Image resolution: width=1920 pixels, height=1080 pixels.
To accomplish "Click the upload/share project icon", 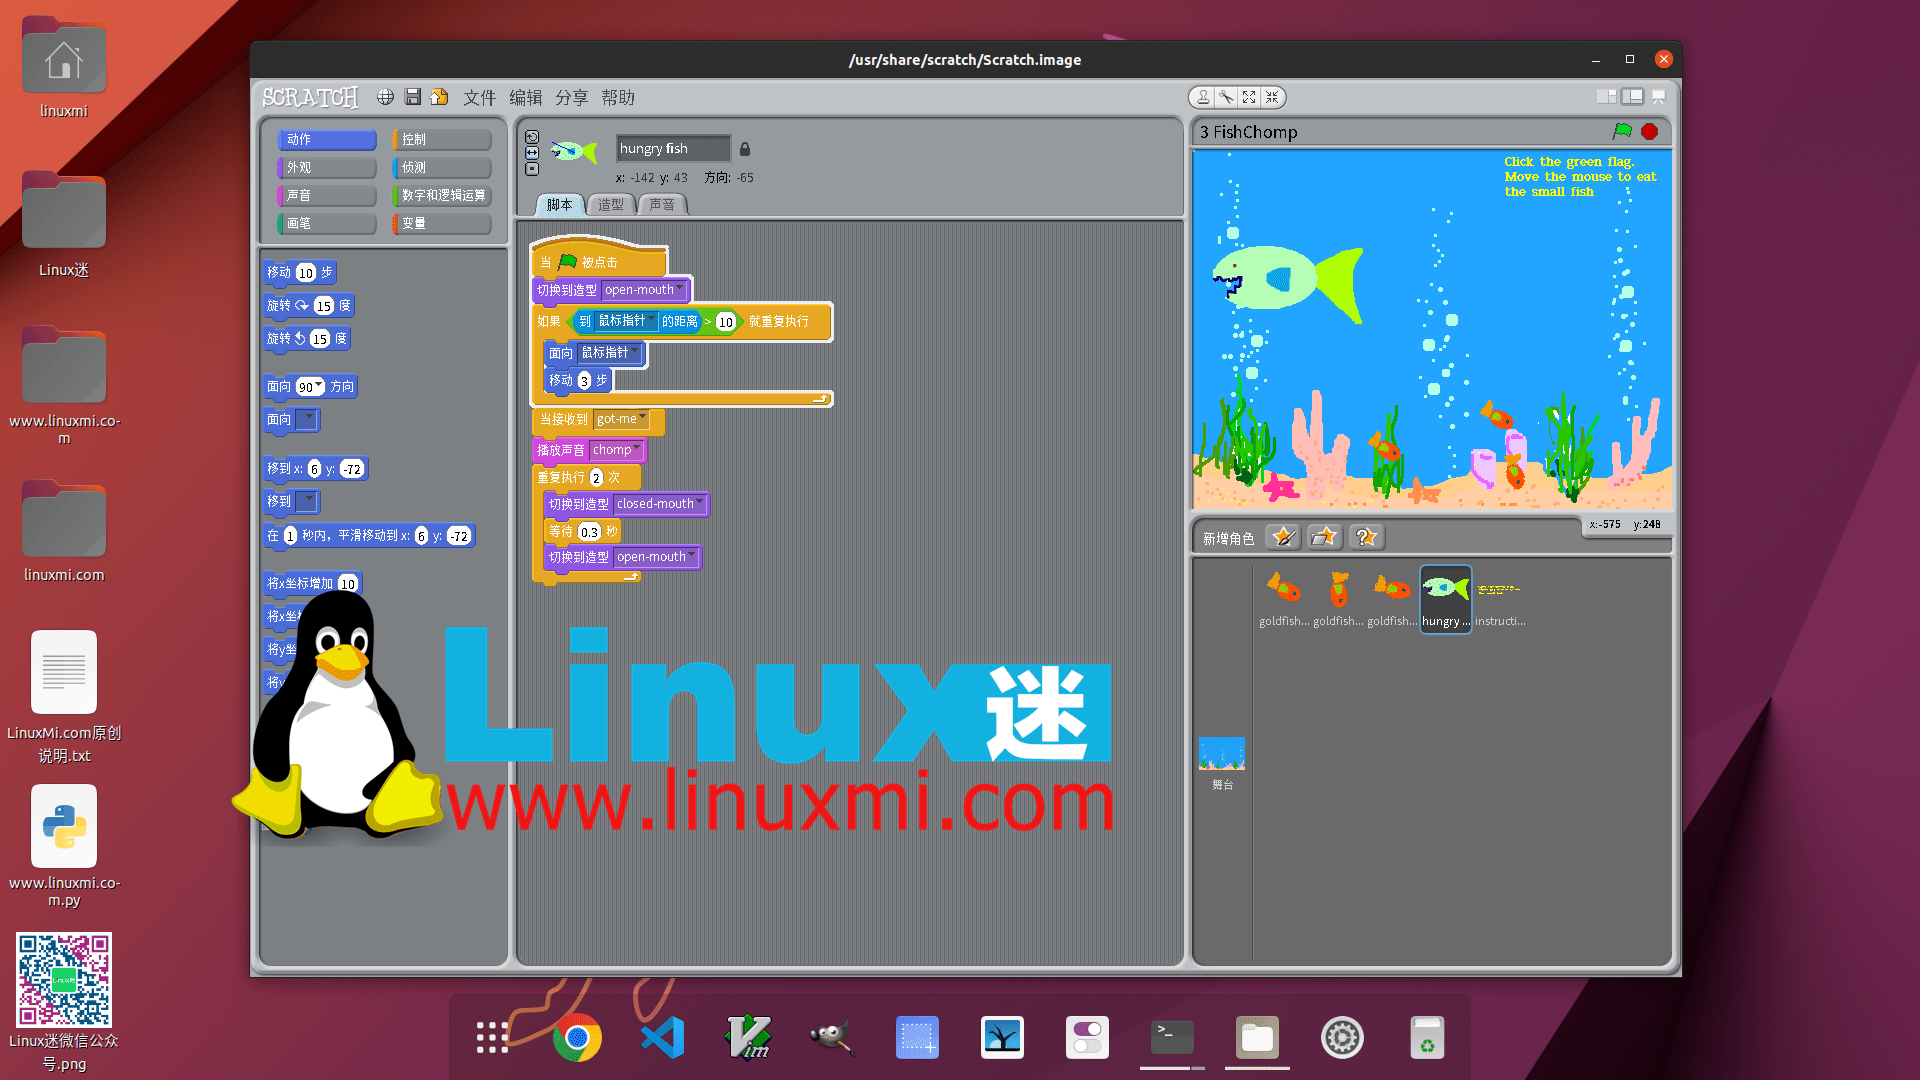I will [440, 97].
